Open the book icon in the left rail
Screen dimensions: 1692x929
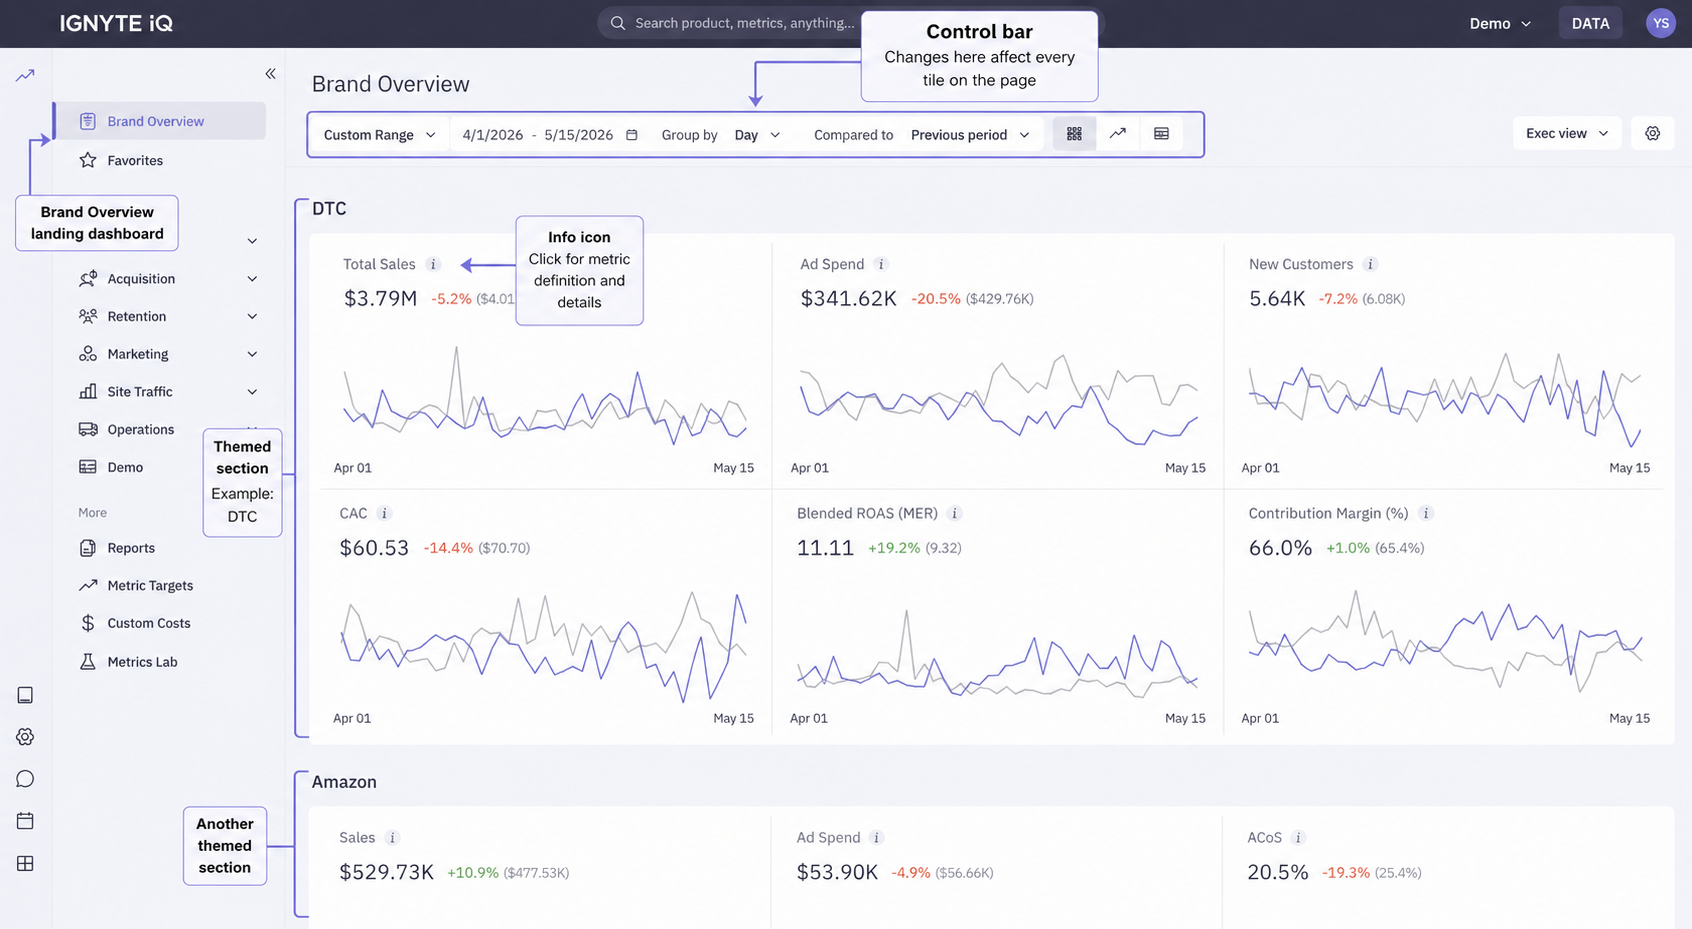25,695
